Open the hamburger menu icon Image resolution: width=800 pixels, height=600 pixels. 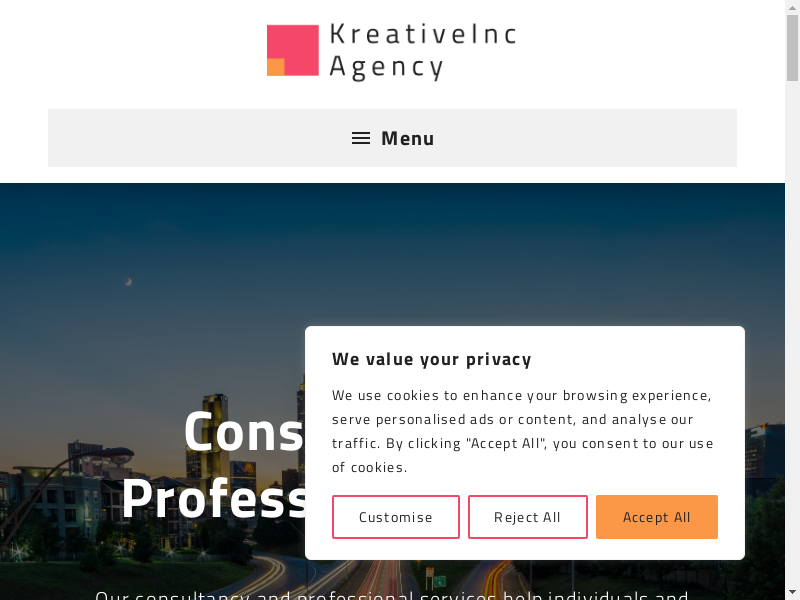click(361, 138)
